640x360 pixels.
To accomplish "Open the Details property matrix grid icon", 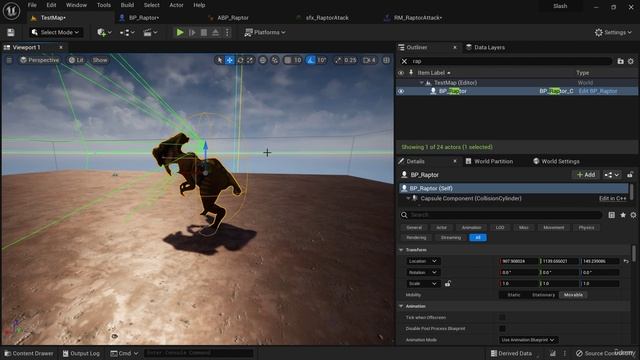I will 611,215.
